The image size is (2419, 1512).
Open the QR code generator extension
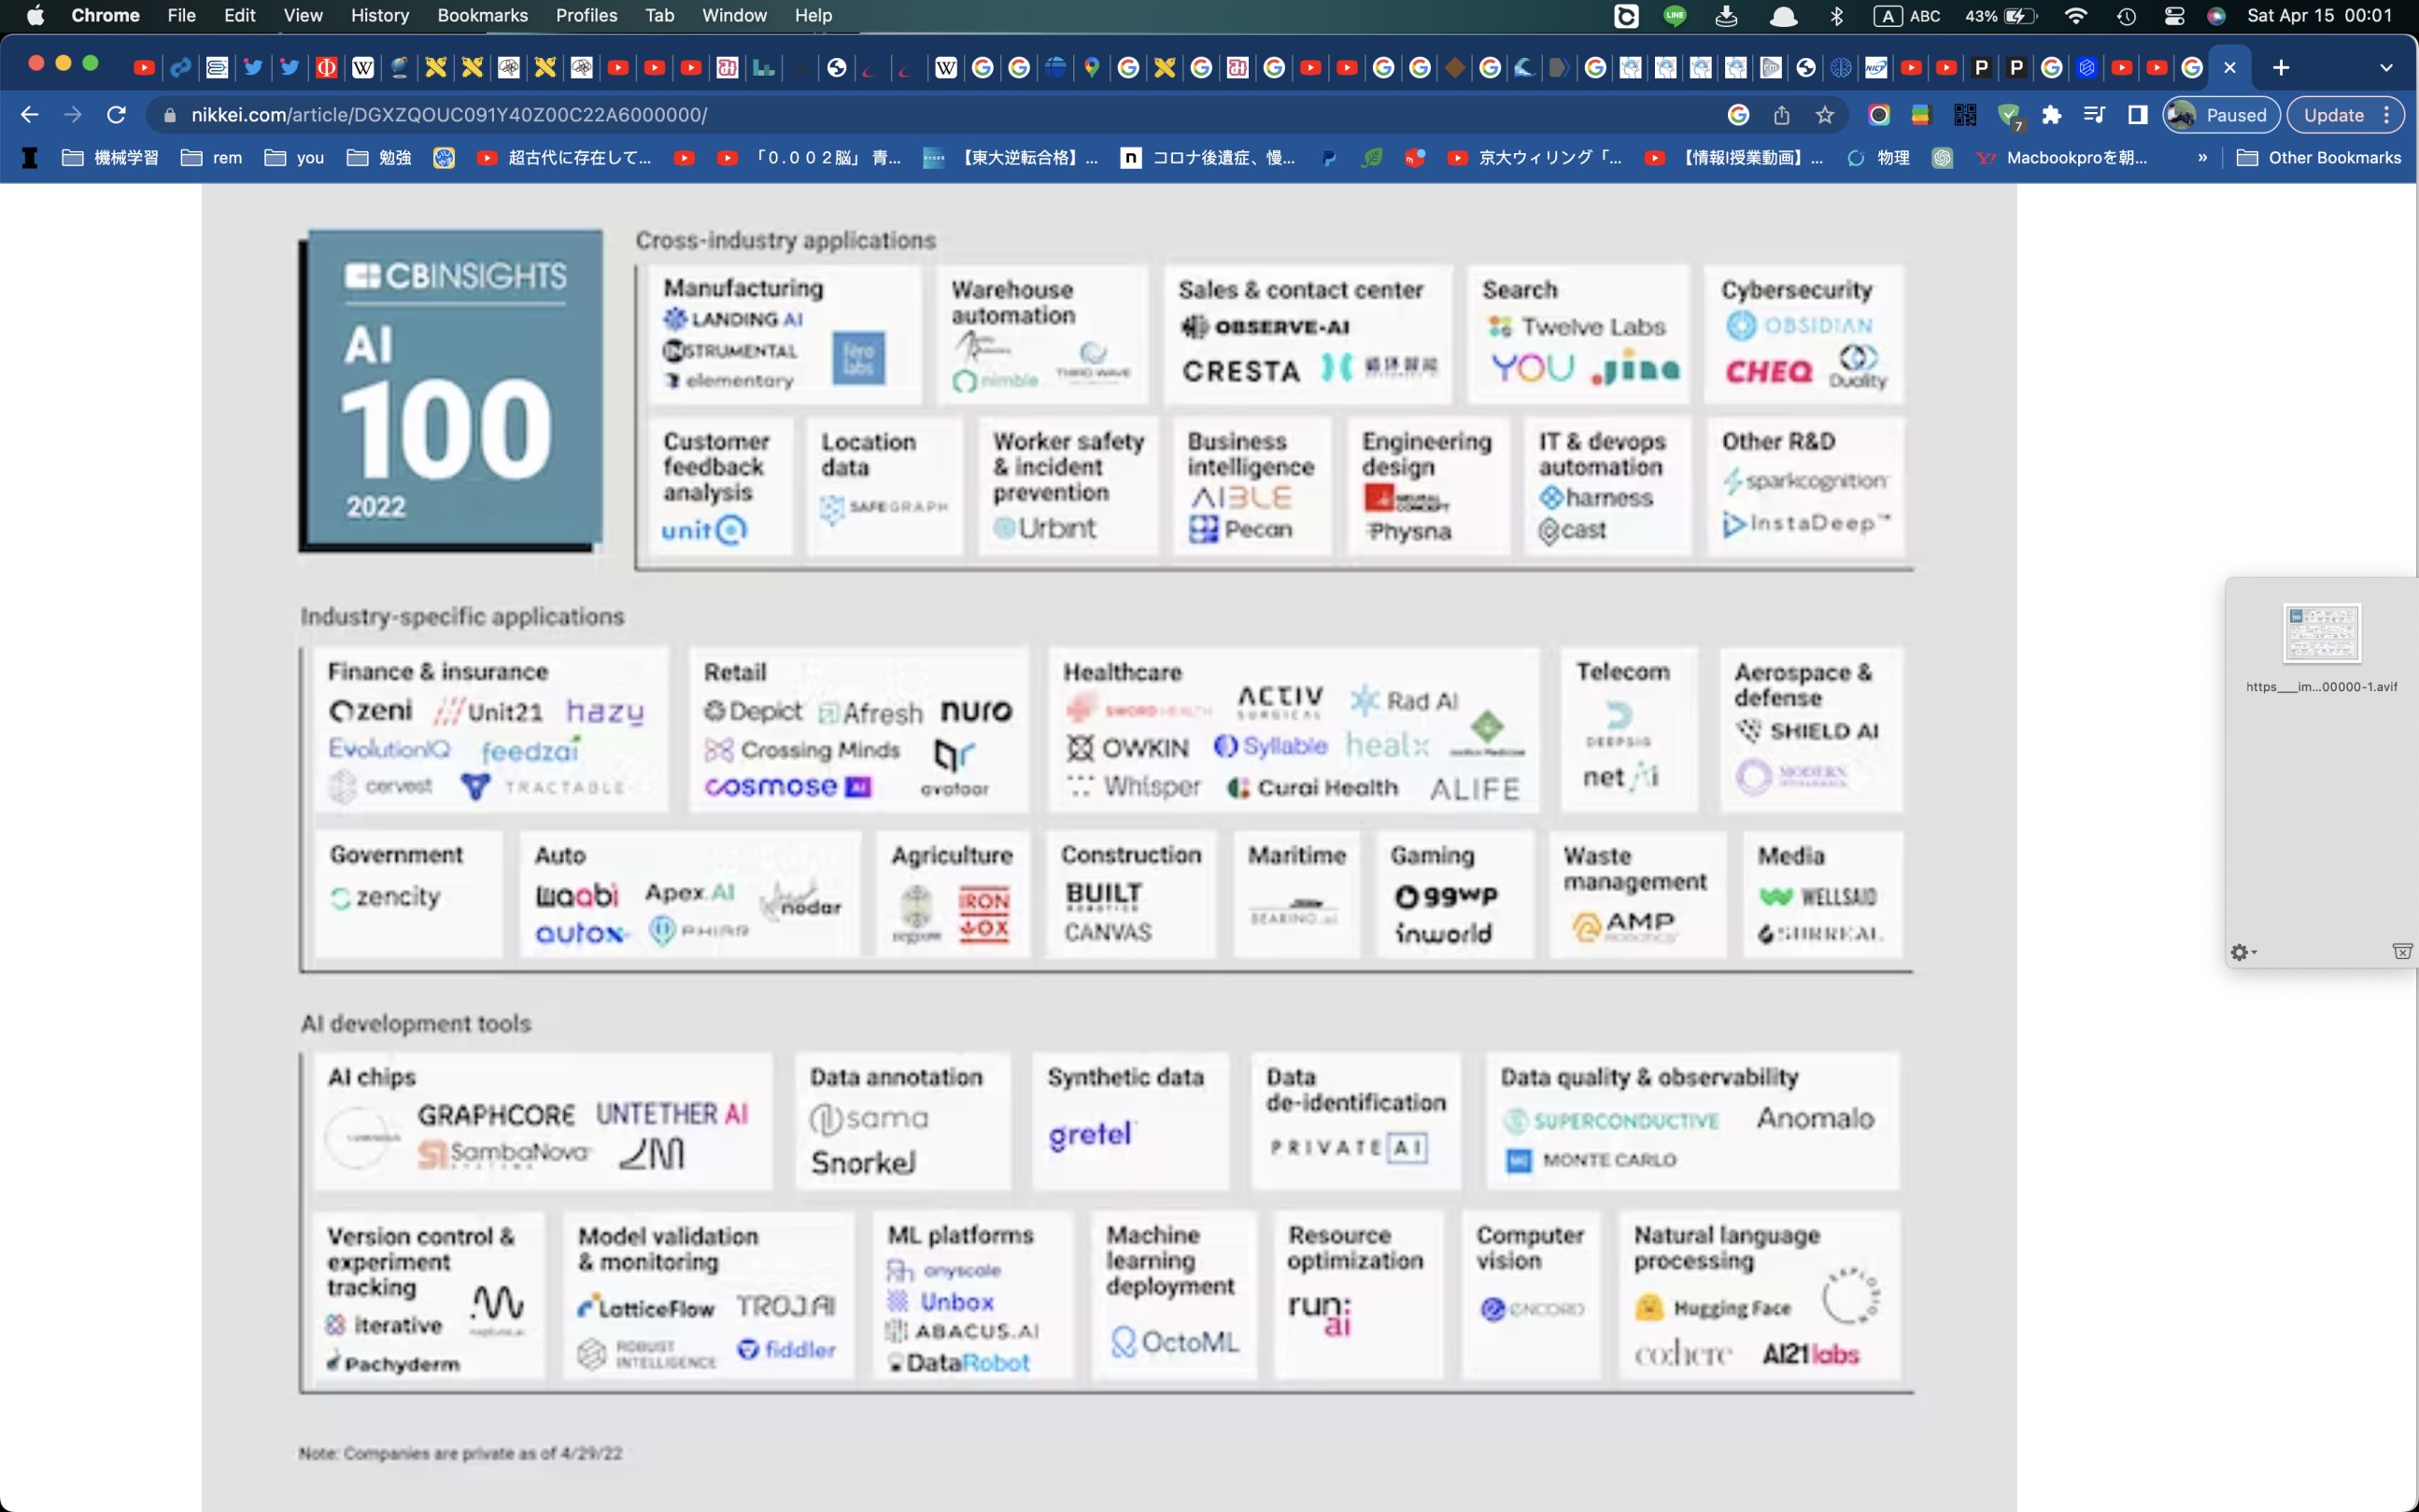pyautogui.click(x=1965, y=115)
